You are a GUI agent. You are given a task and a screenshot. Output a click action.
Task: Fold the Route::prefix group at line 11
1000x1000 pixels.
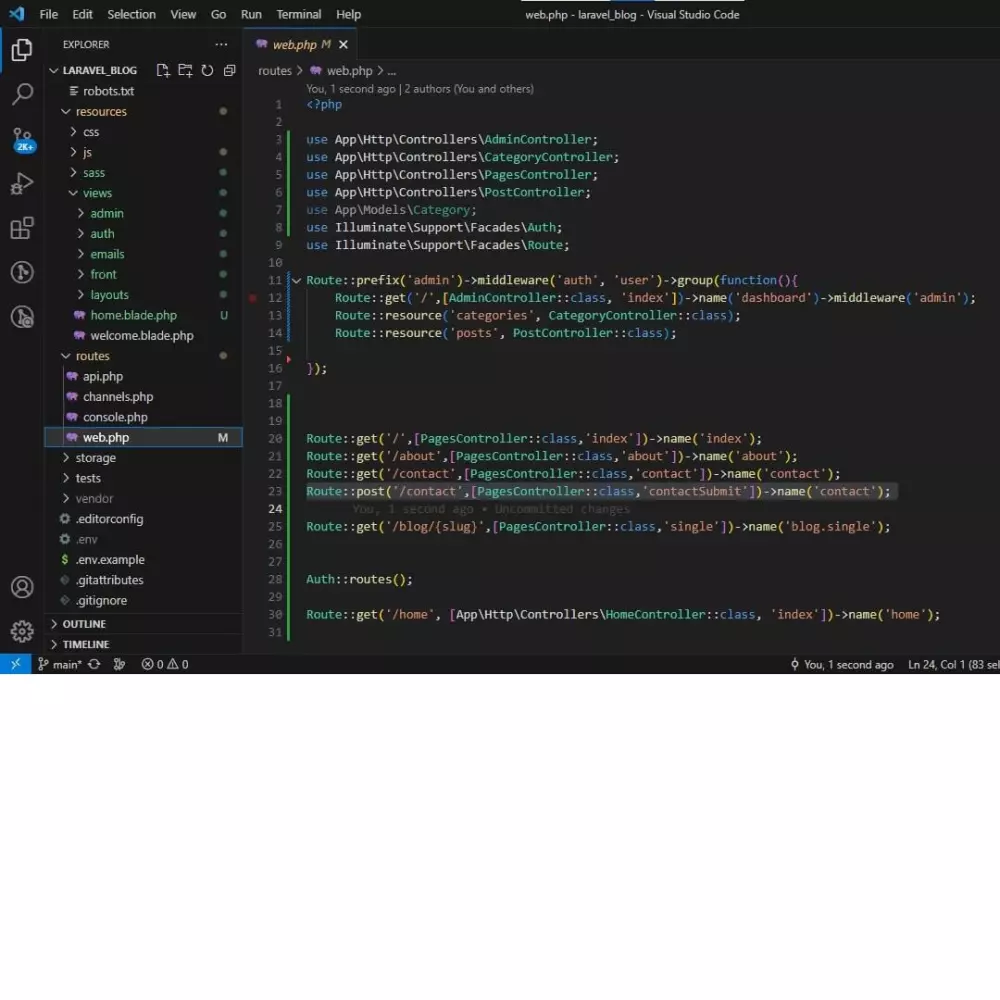point(297,280)
